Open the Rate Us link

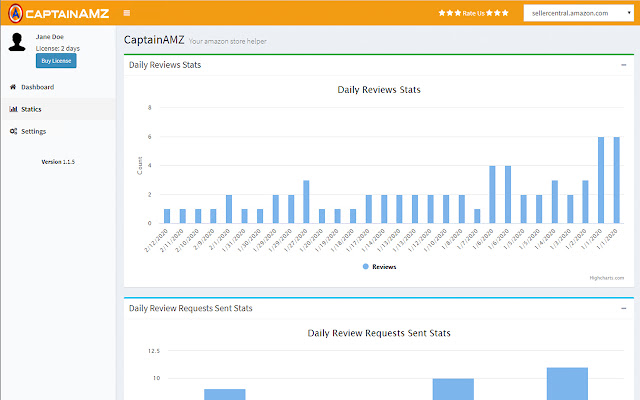click(475, 13)
